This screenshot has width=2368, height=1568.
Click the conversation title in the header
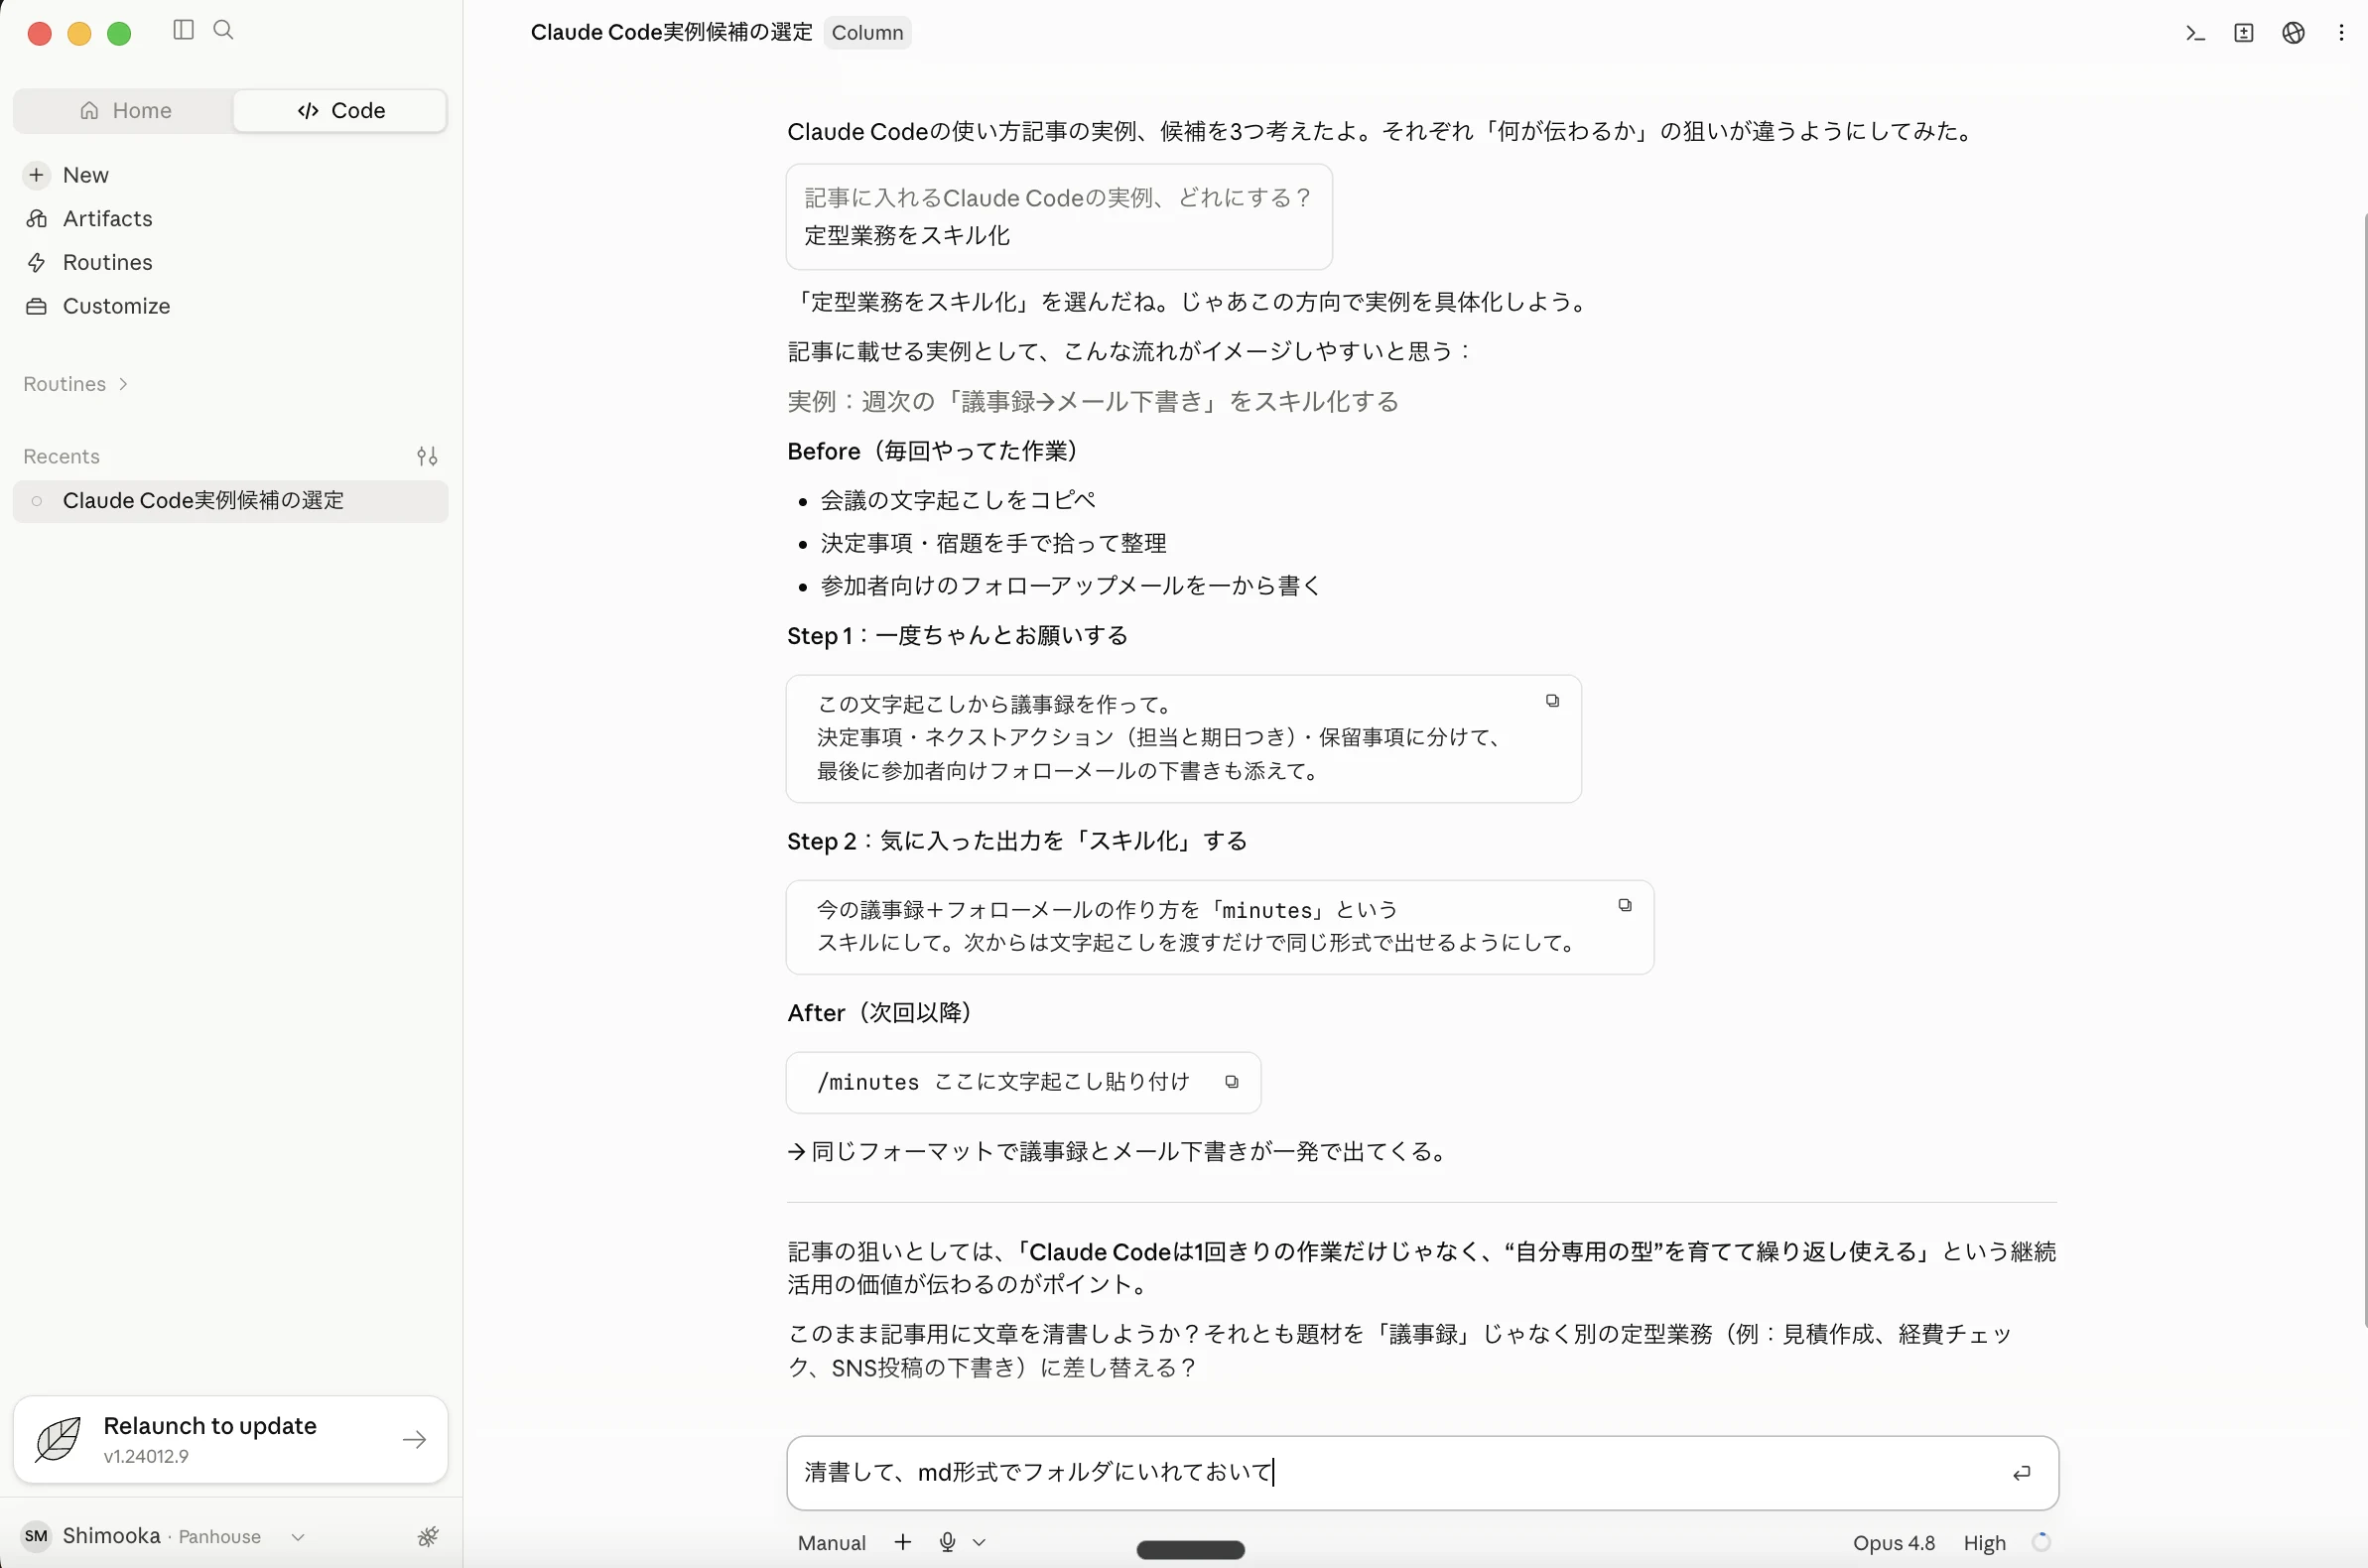pyautogui.click(x=671, y=33)
